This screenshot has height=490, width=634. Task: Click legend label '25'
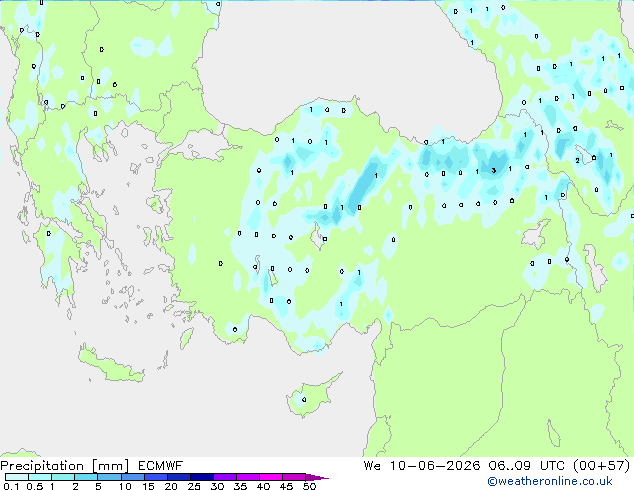194,486
